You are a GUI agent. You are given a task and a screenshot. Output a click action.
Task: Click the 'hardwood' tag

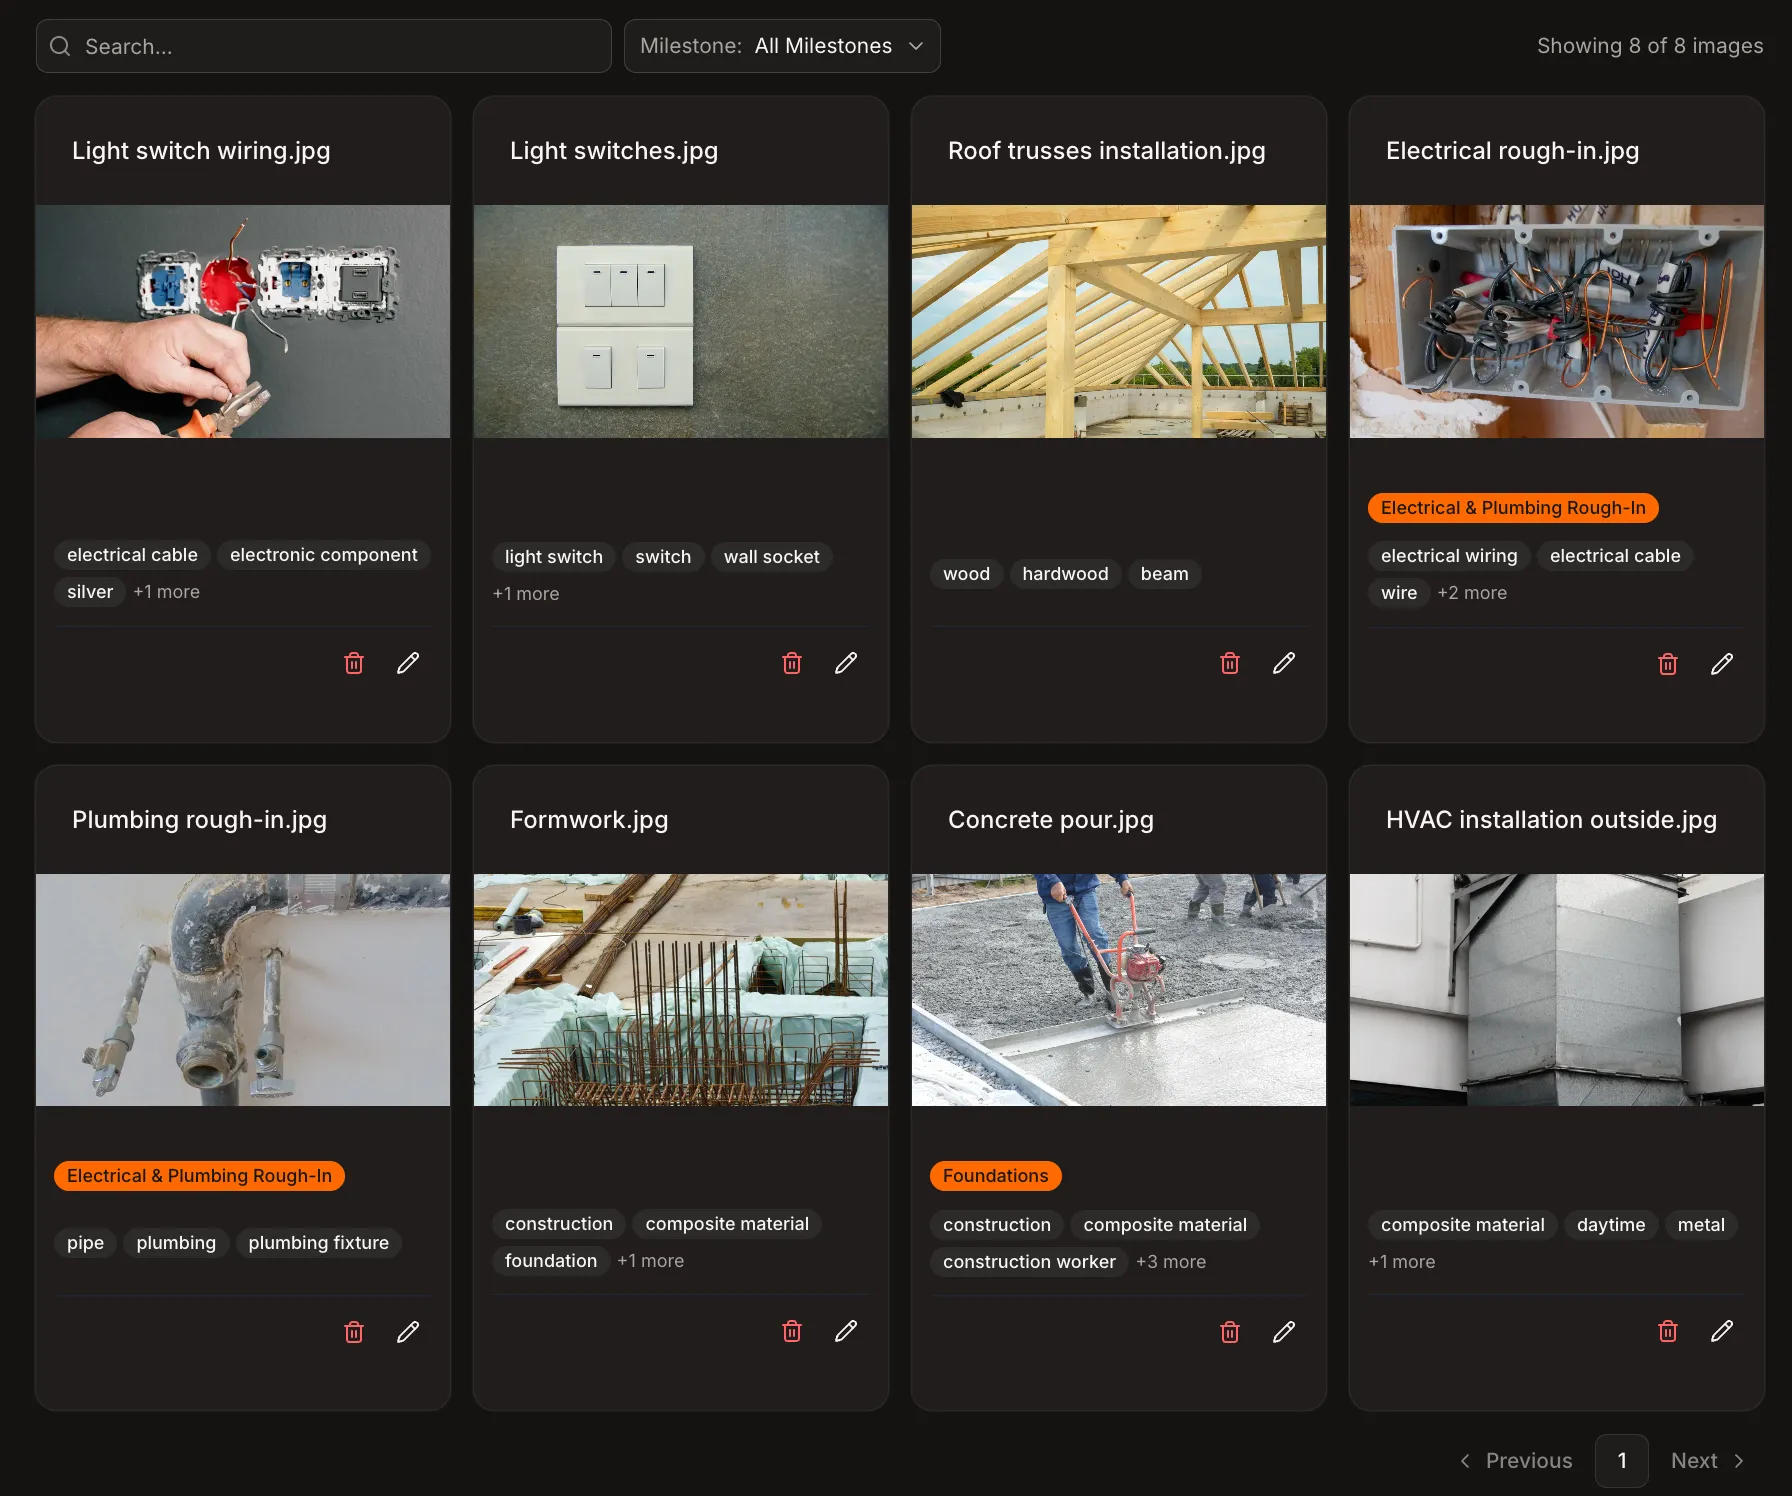[1065, 574]
